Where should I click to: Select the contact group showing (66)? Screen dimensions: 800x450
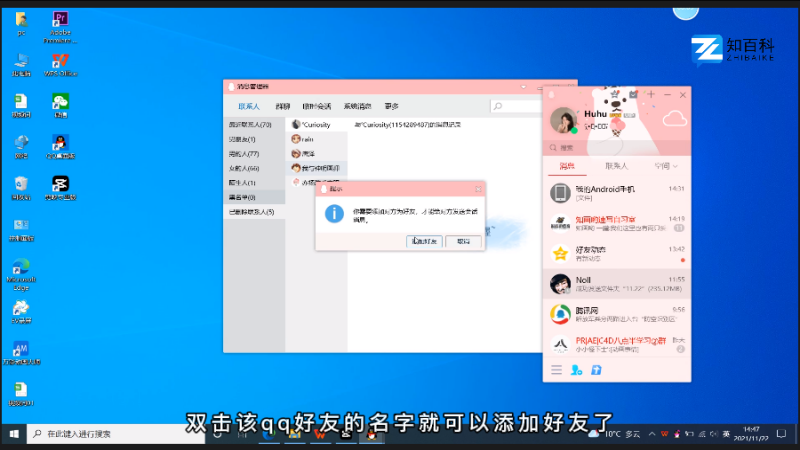(254, 168)
